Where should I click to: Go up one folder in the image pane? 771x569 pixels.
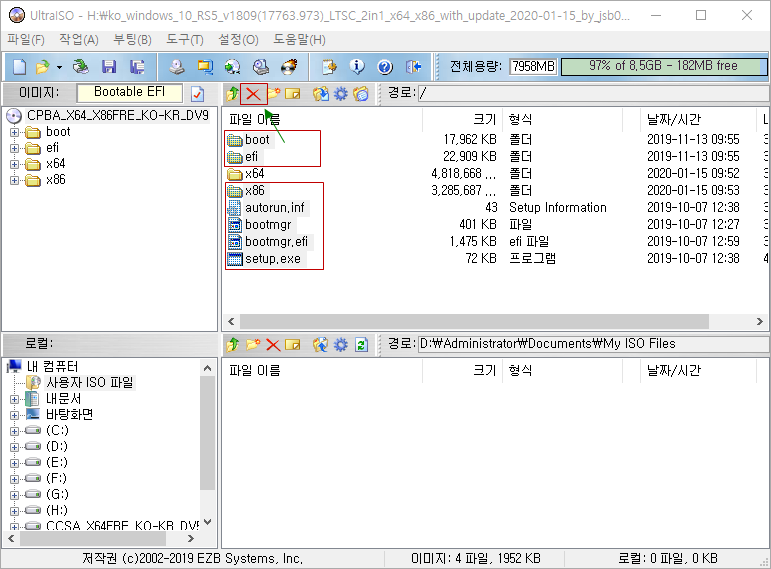click(x=233, y=93)
